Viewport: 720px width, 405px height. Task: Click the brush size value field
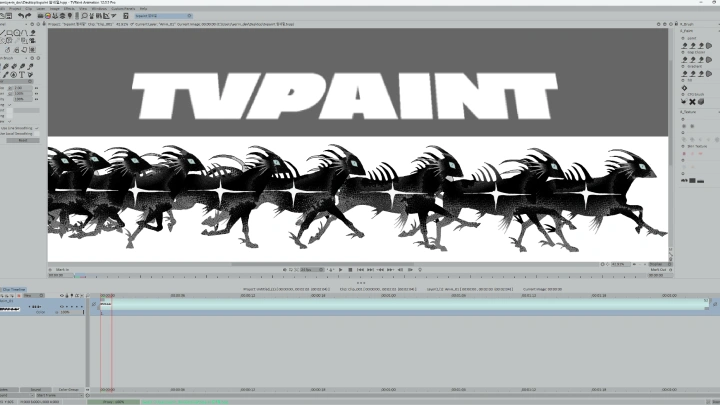[22, 88]
